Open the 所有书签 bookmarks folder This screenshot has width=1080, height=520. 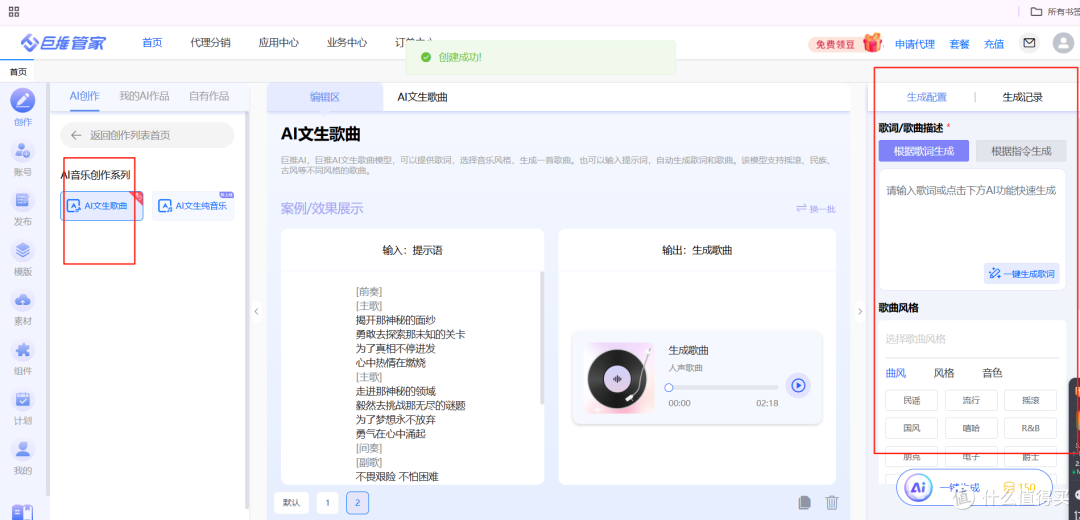tap(1055, 11)
